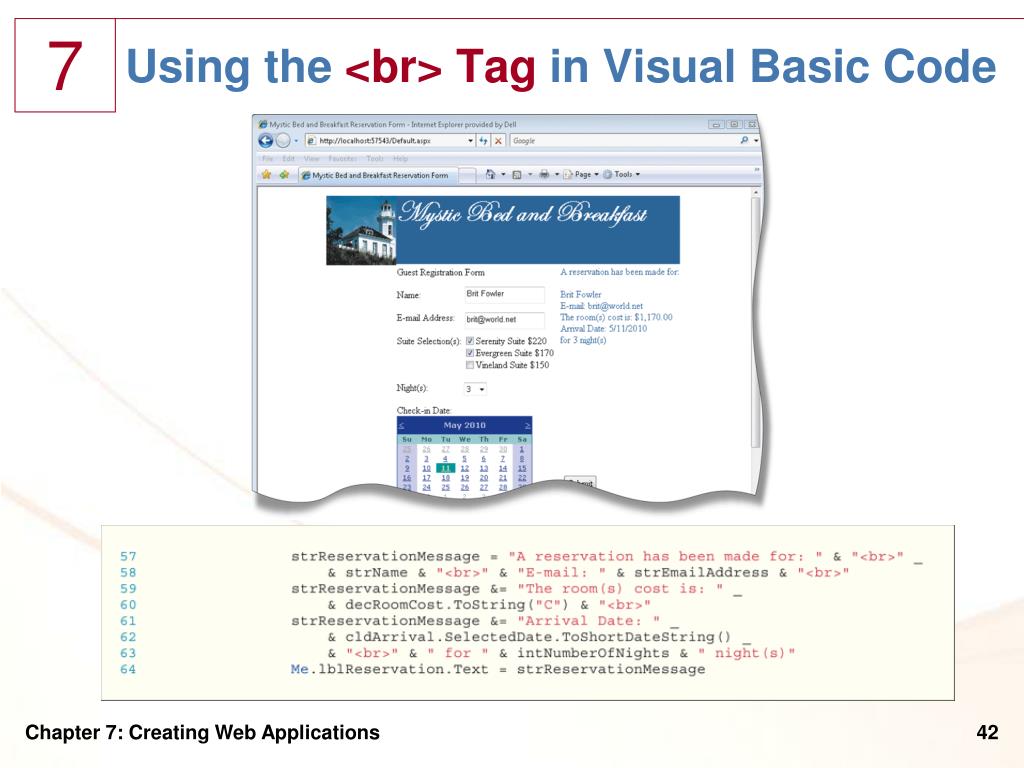Select May 11 in the calendar
The width and height of the screenshot is (1024, 768).
coord(445,468)
